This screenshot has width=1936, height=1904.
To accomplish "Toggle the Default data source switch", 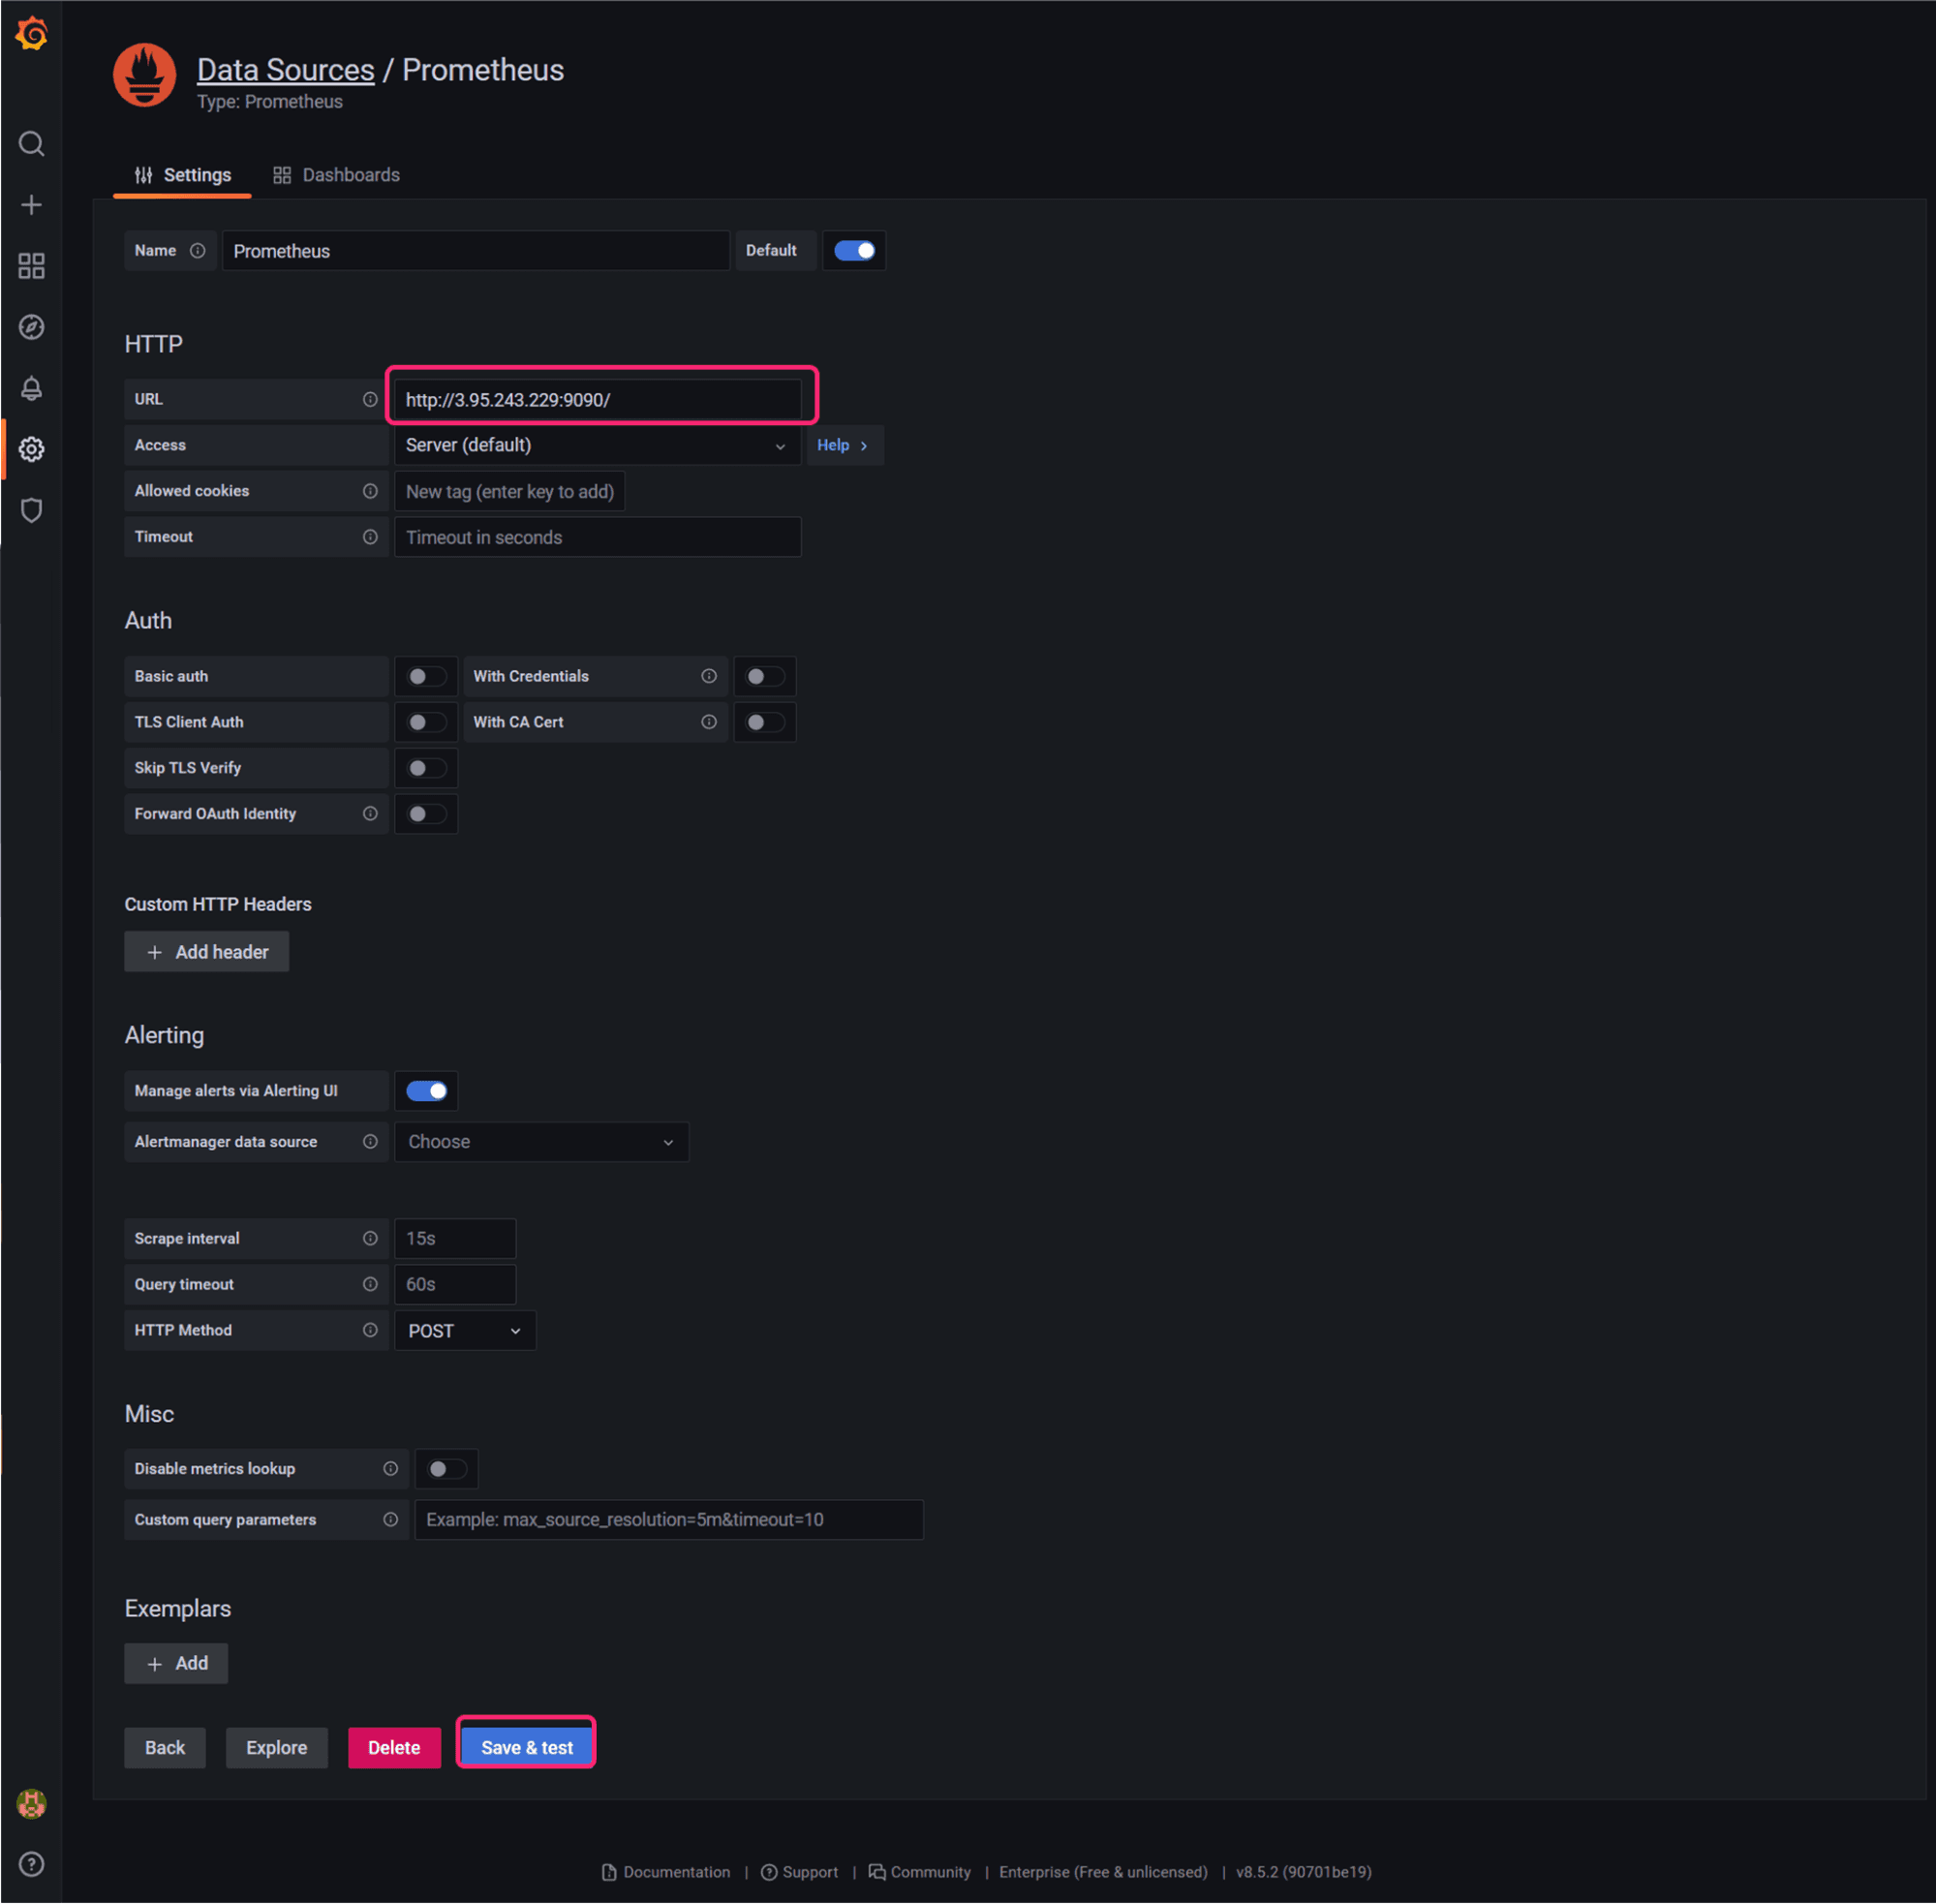I will pos(854,249).
